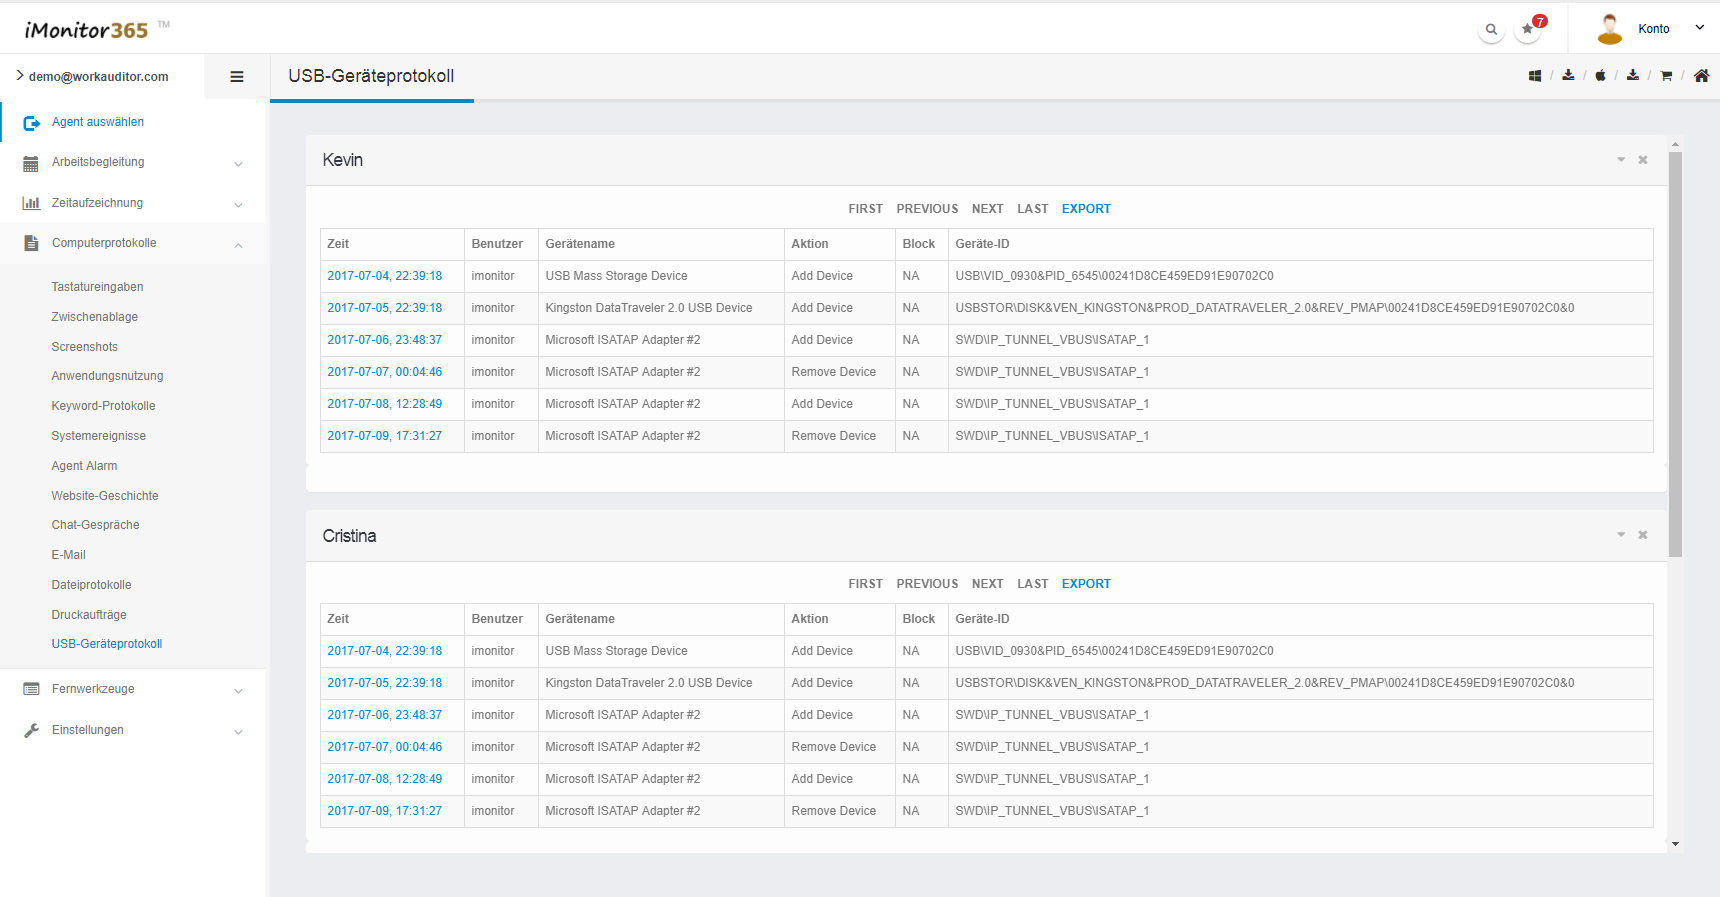Open the Konto account dropdown
This screenshot has height=897, width=1720.
pos(1654,29)
